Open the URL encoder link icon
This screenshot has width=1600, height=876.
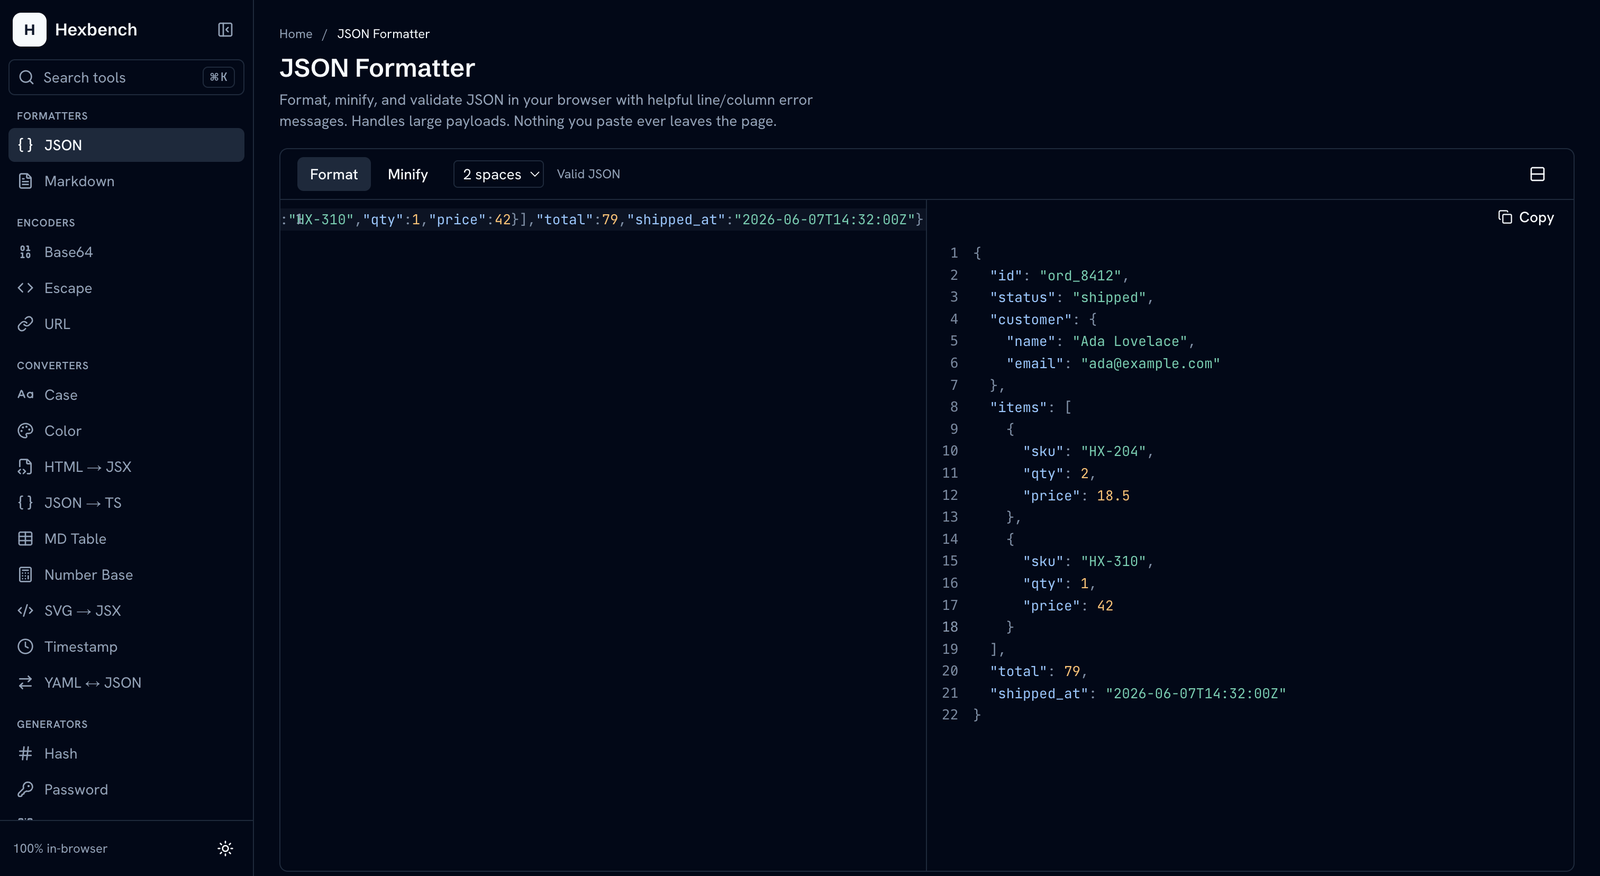coord(25,324)
